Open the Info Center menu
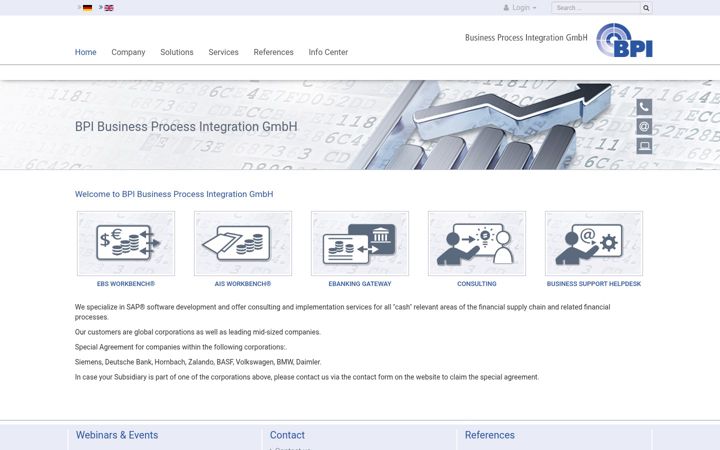Viewport: 720px width, 450px height. [x=328, y=52]
